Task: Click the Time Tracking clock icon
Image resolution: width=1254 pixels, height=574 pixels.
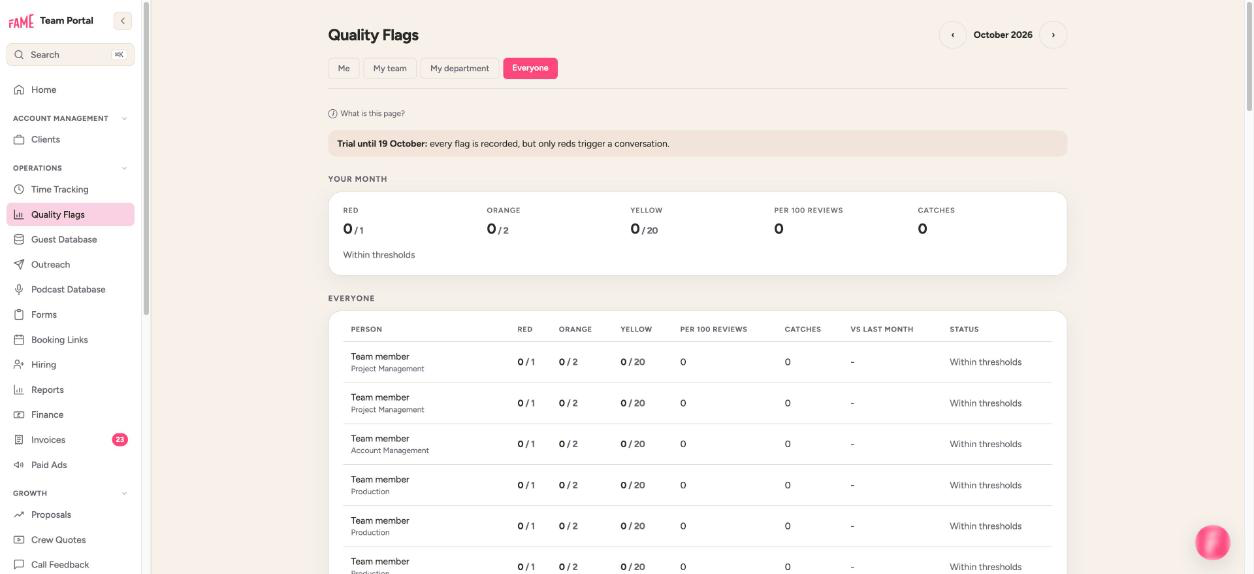Action: click(19, 190)
